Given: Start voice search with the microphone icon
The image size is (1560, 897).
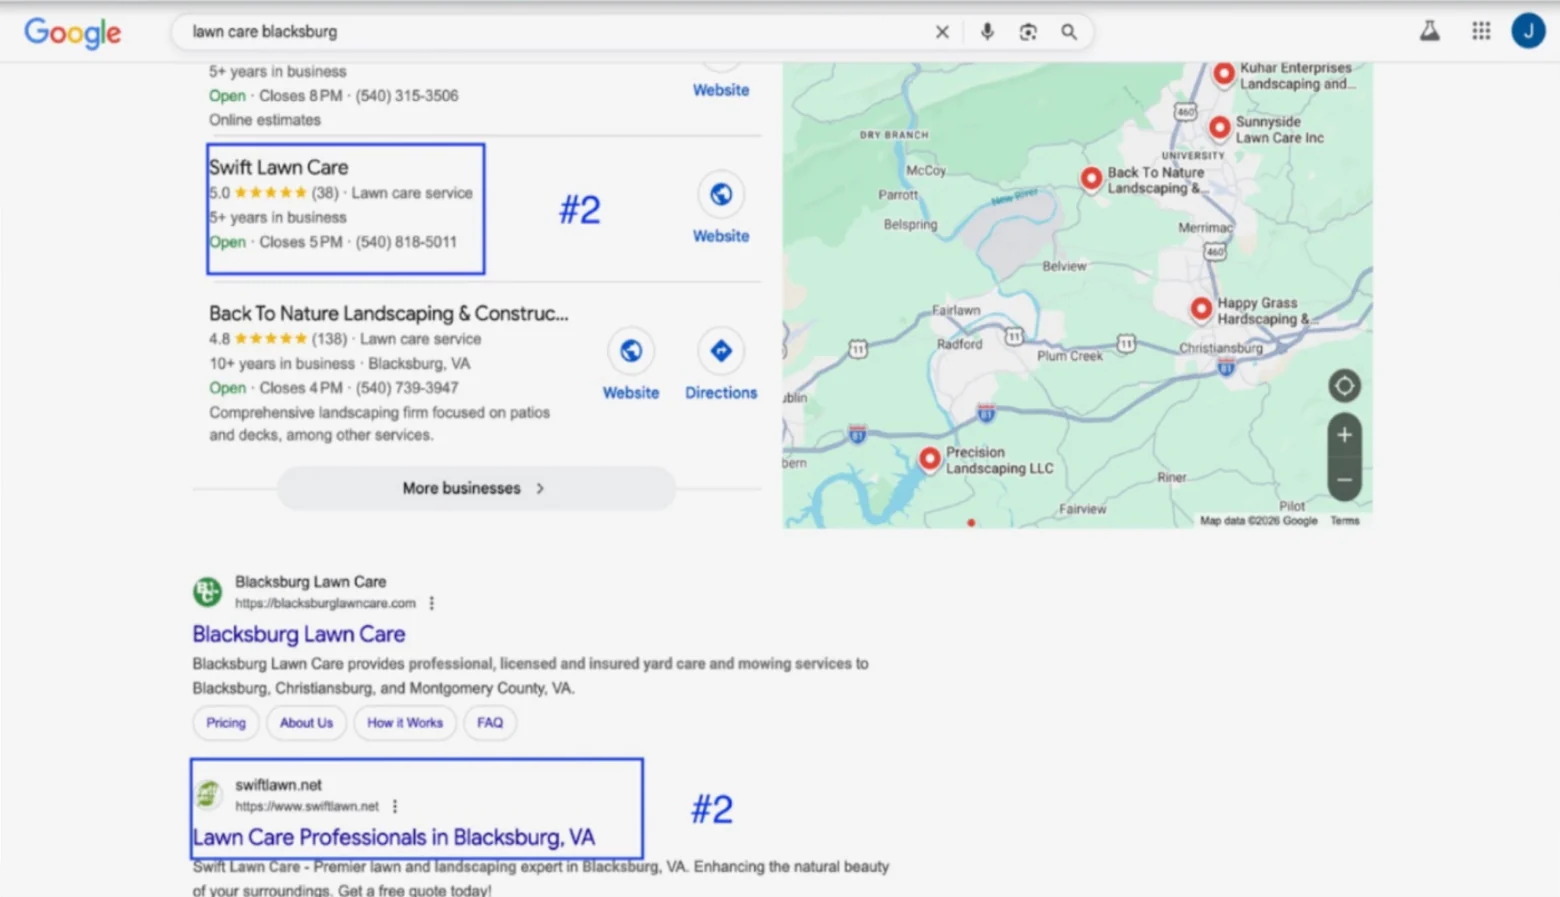Looking at the screenshot, I should coord(987,32).
